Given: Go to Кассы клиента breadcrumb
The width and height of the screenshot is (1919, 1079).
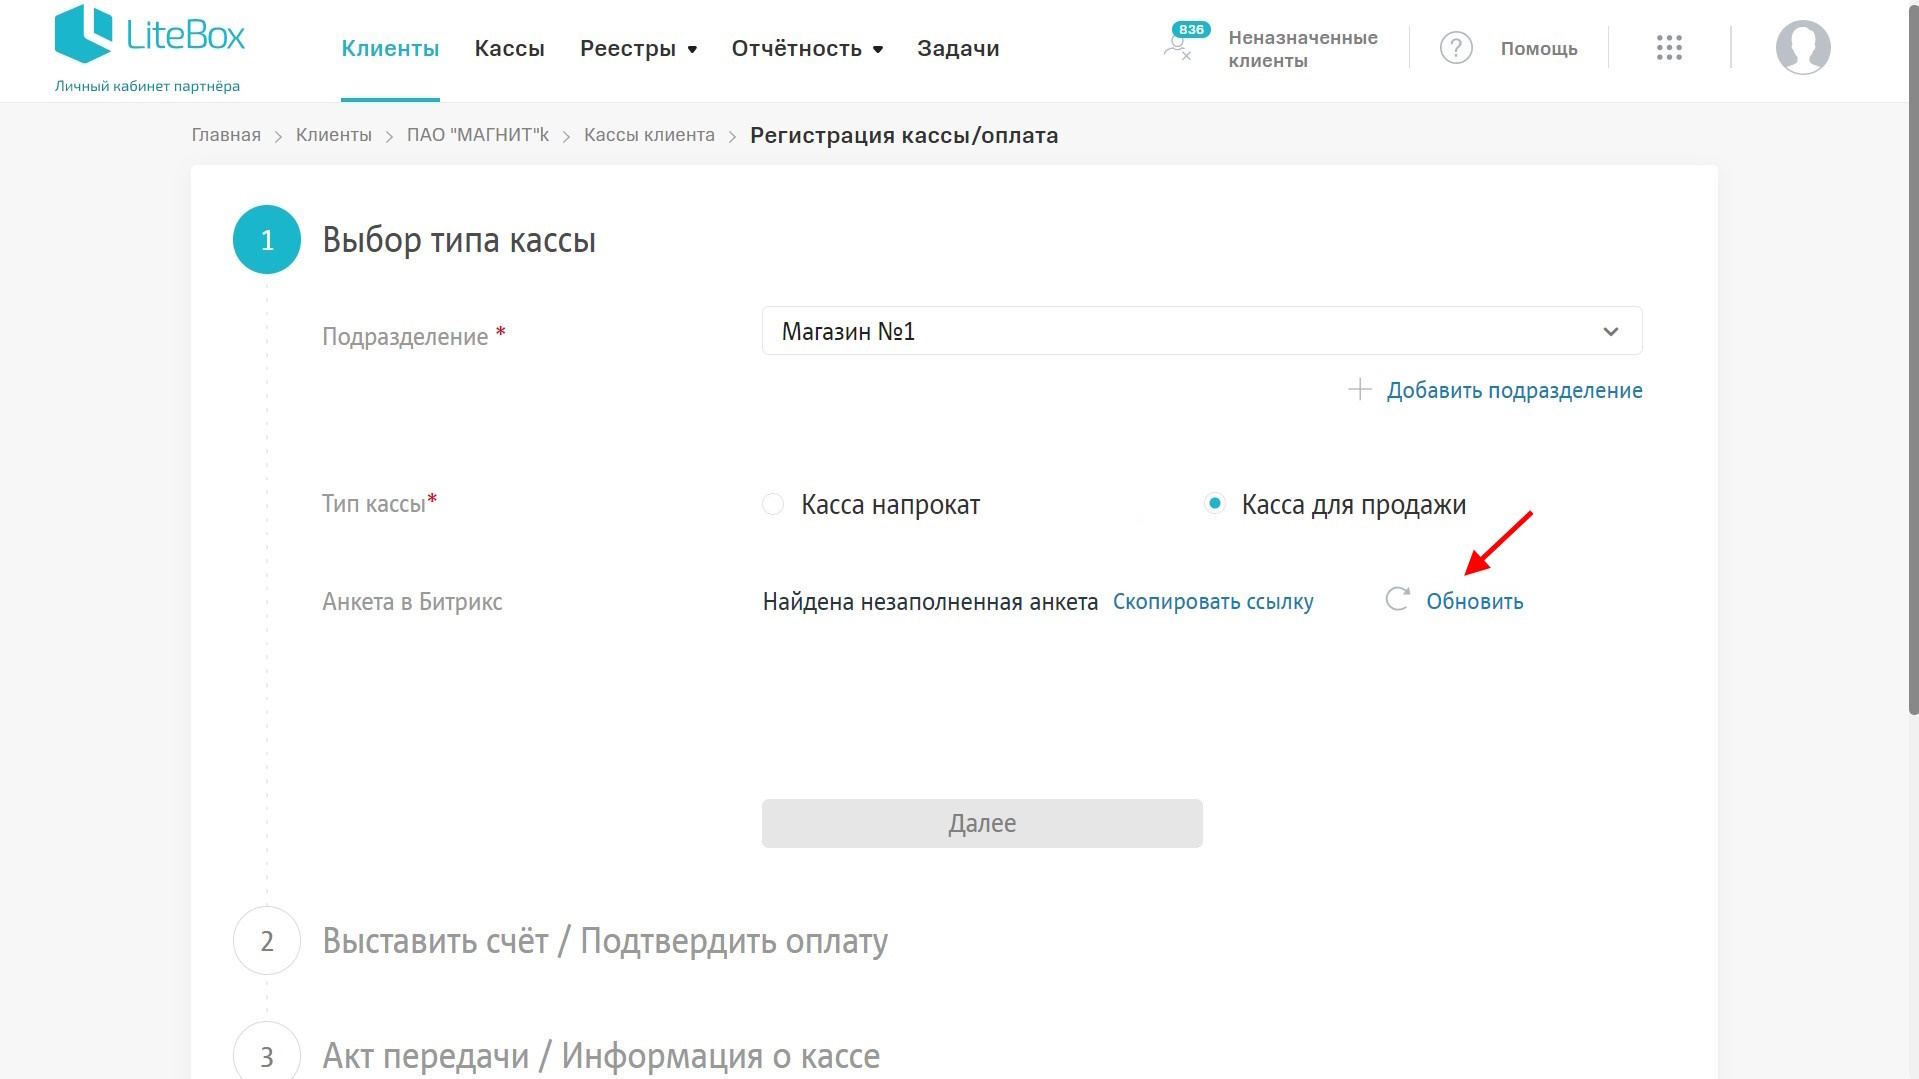Looking at the screenshot, I should pyautogui.click(x=649, y=135).
